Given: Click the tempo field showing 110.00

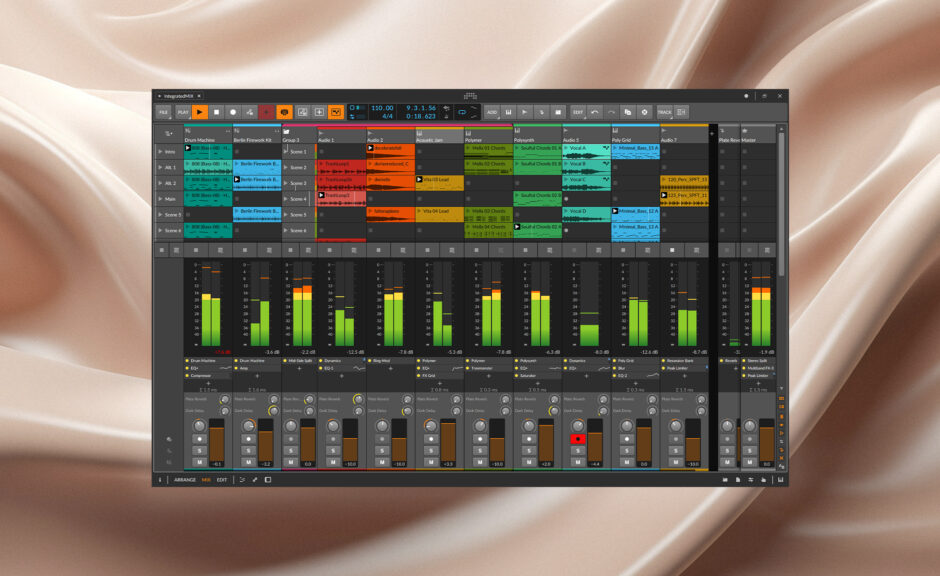Looking at the screenshot, I should tap(382, 108).
